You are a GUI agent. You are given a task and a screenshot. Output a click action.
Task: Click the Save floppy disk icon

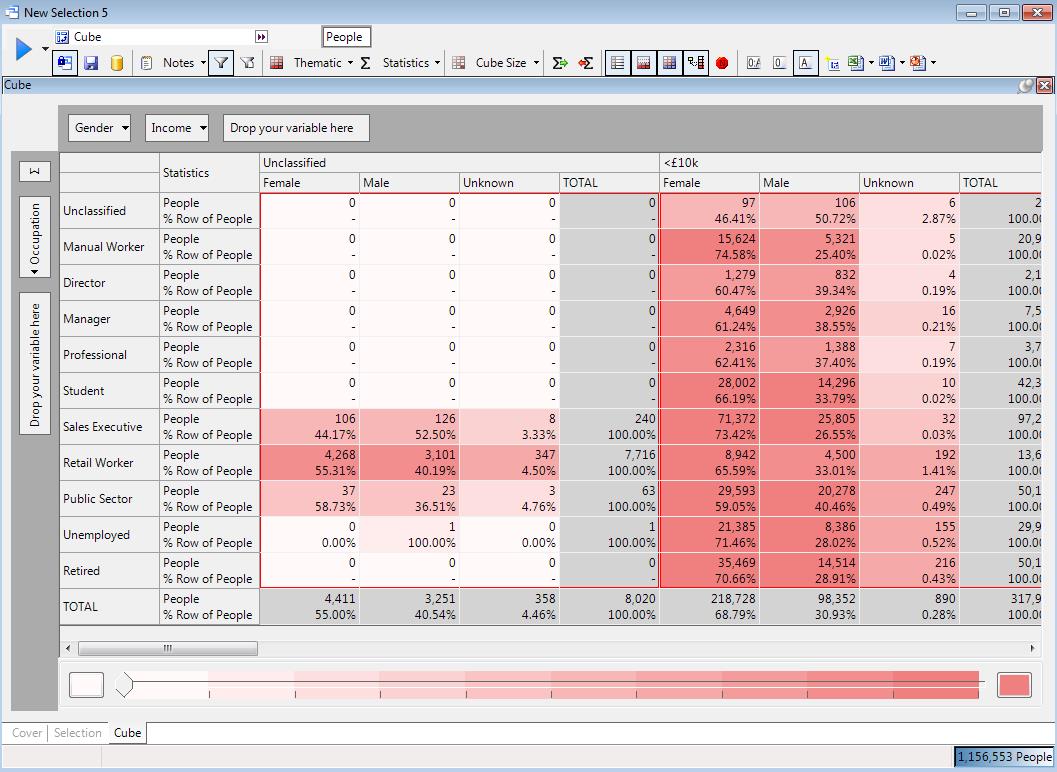[x=91, y=63]
